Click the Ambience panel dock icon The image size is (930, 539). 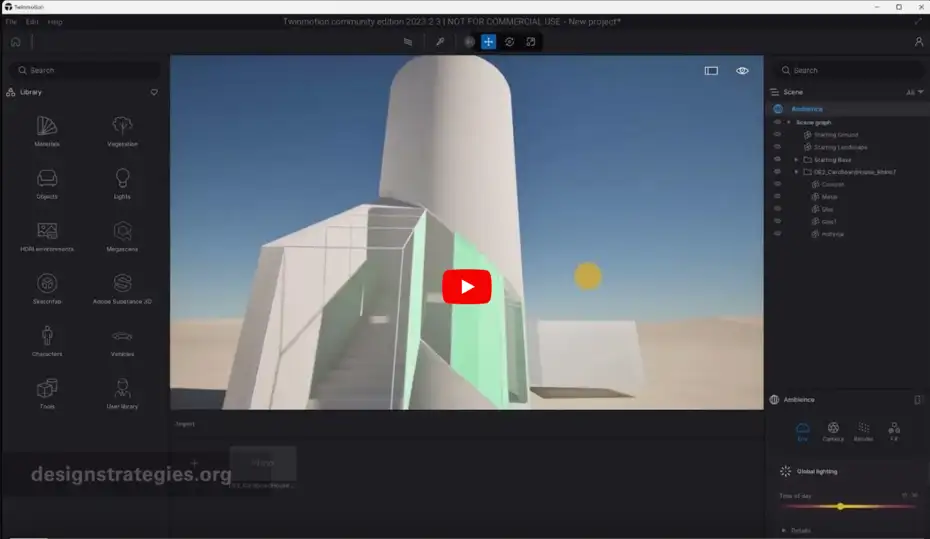point(918,400)
